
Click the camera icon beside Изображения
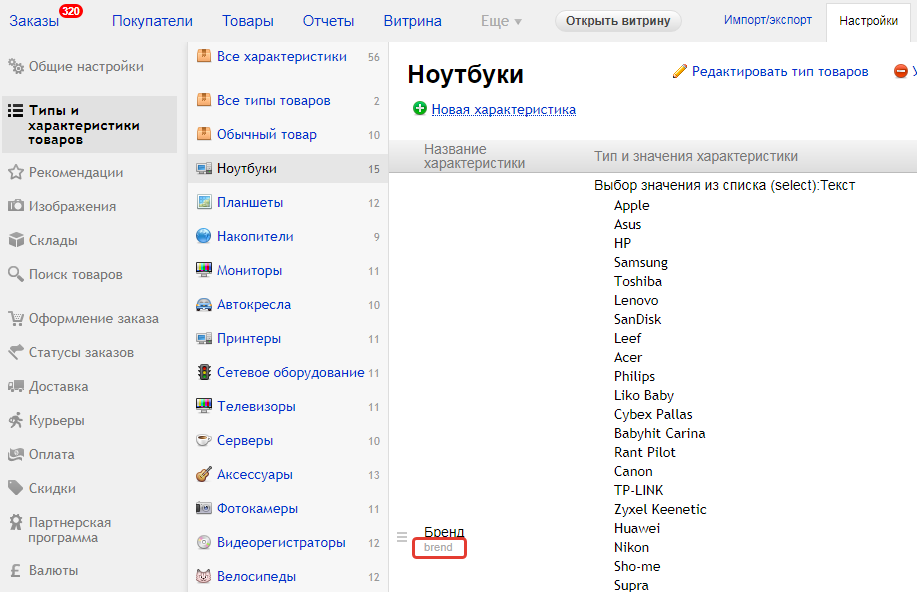(x=16, y=206)
